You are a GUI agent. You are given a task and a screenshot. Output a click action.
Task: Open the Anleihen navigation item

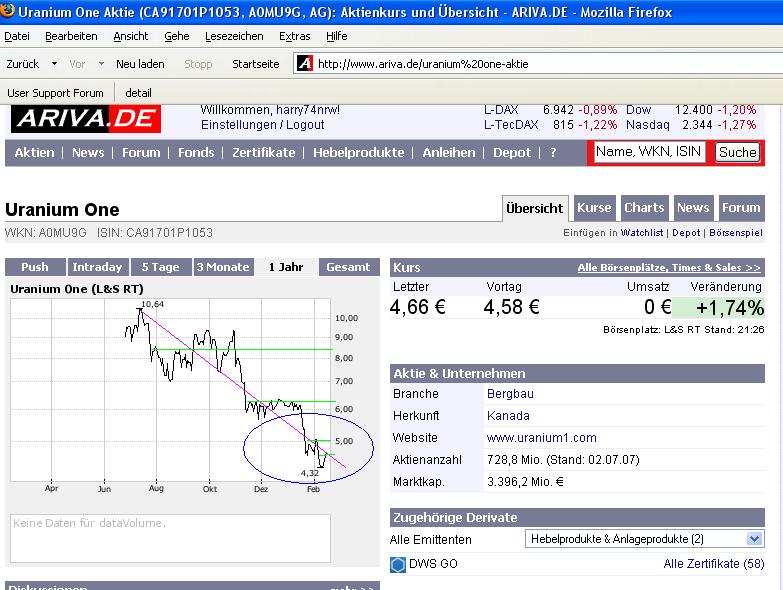tap(449, 153)
